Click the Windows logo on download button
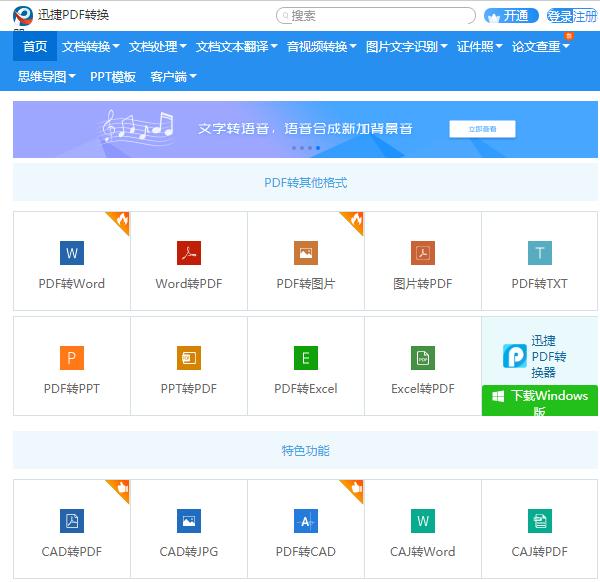The image size is (600, 582). click(498, 396)
